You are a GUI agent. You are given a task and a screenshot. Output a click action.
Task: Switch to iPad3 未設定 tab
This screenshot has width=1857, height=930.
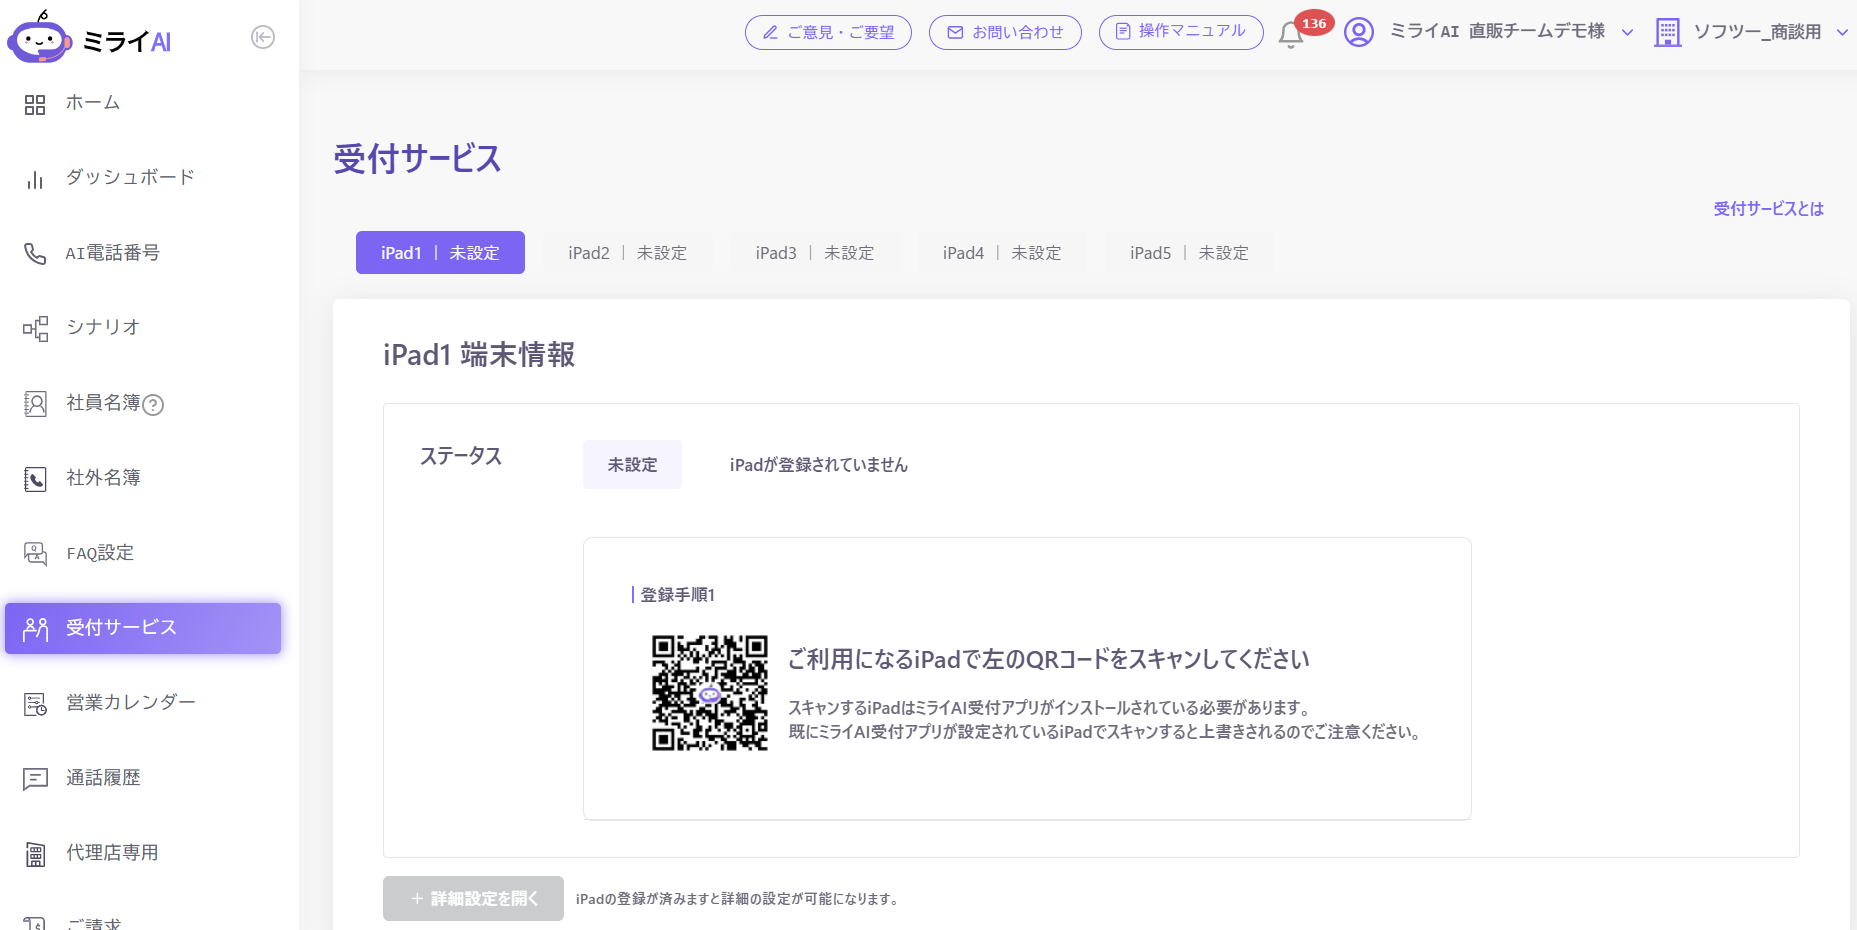click(815, 253)
